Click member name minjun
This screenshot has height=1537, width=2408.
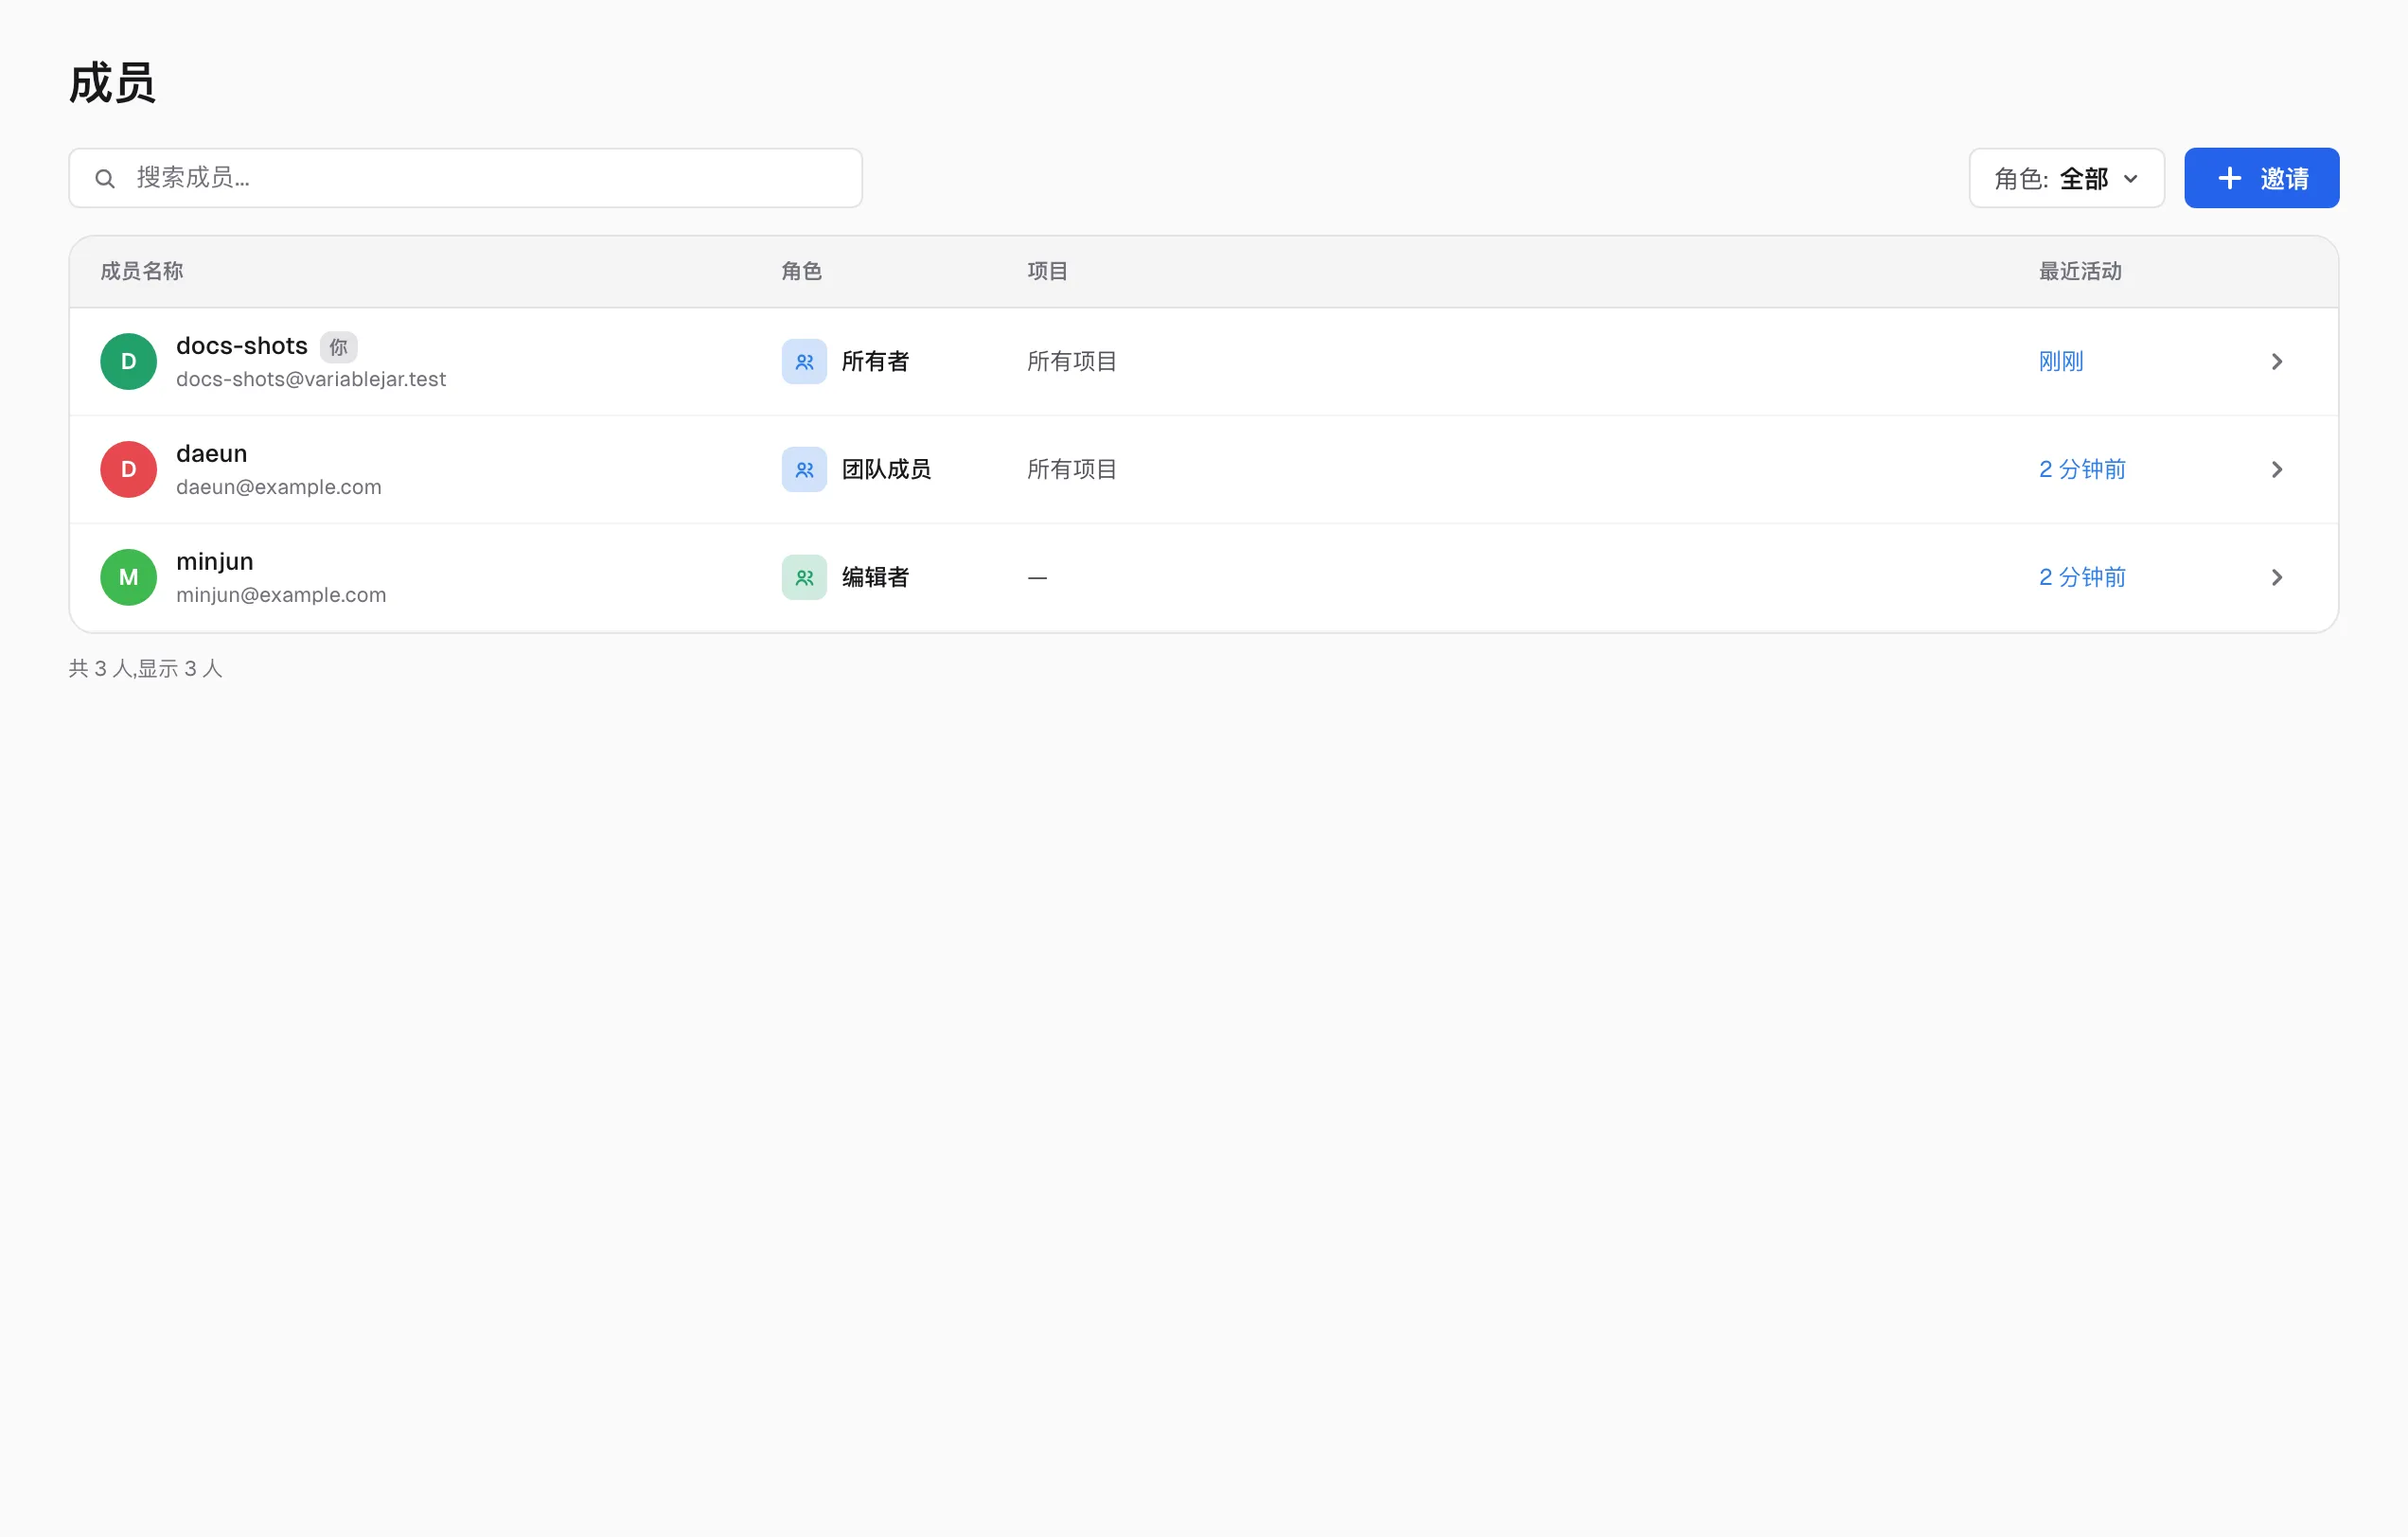click(x=215, y=562)
